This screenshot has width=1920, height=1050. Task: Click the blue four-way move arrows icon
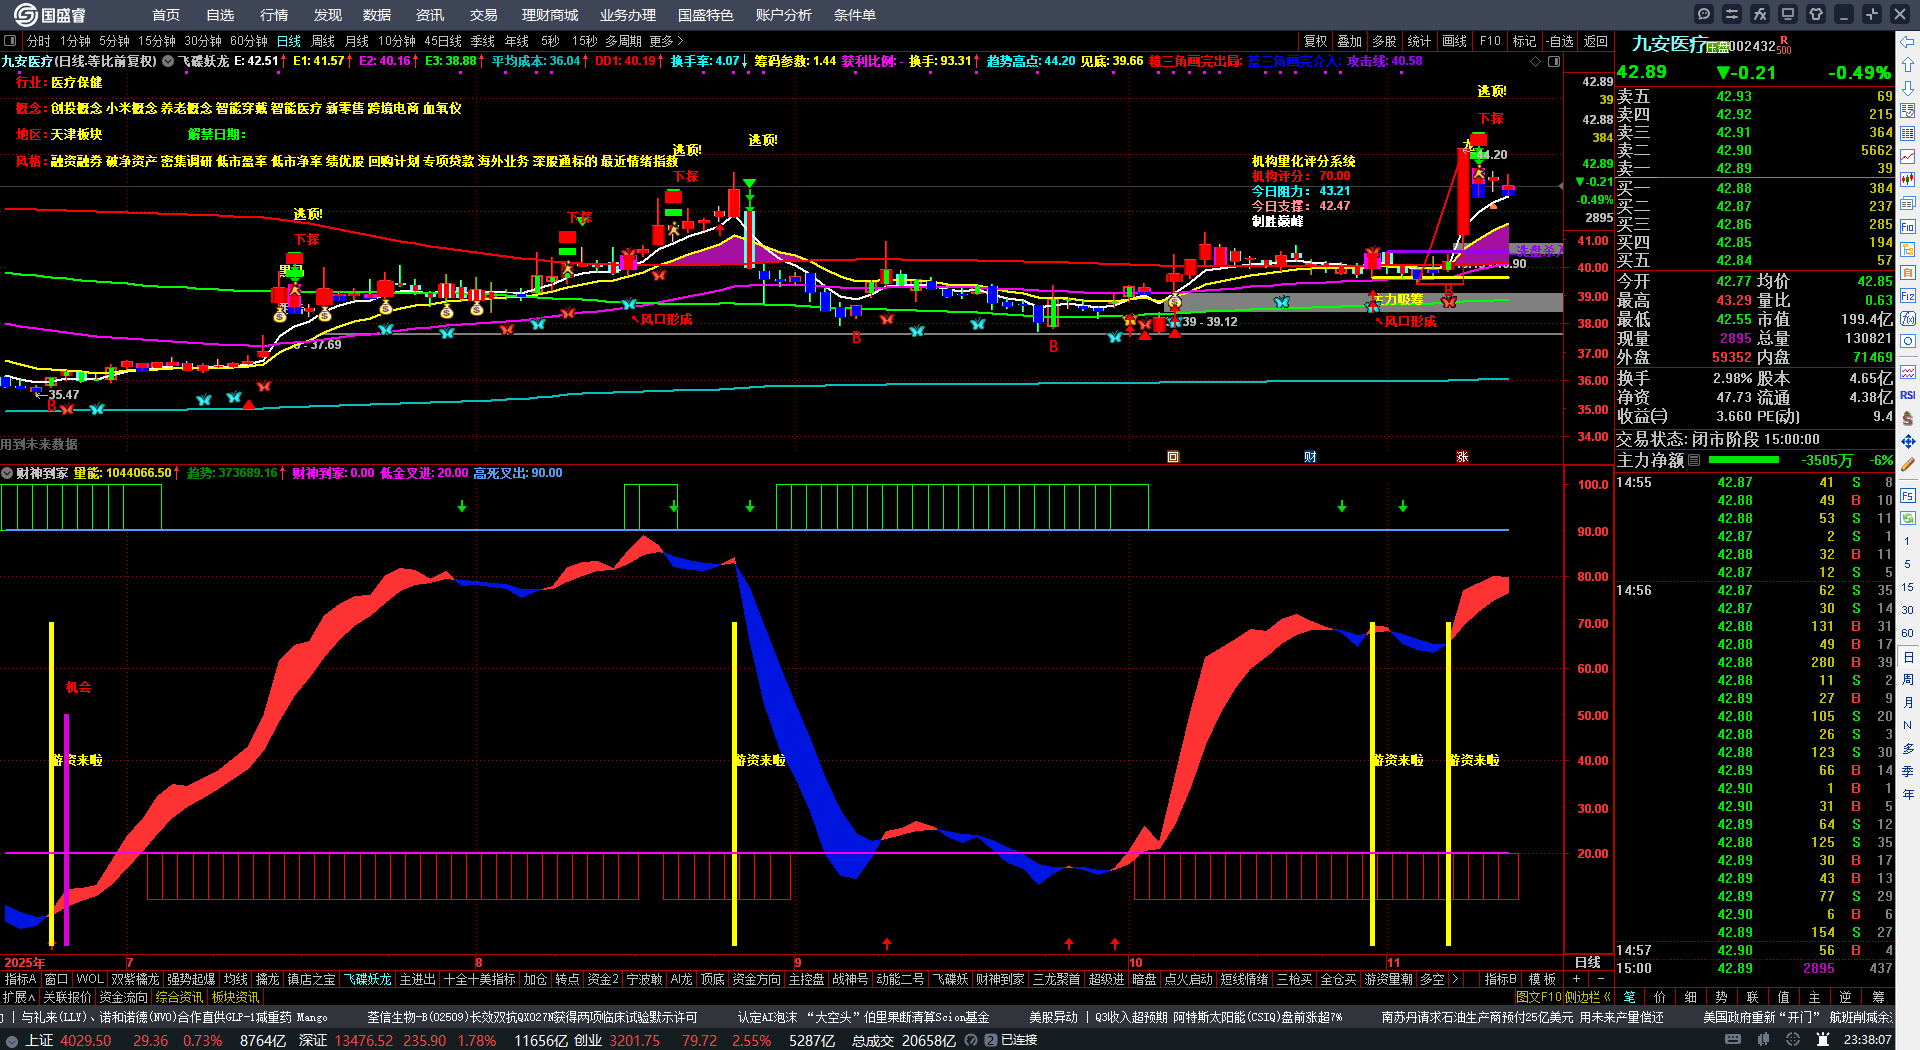point(1908,441)
